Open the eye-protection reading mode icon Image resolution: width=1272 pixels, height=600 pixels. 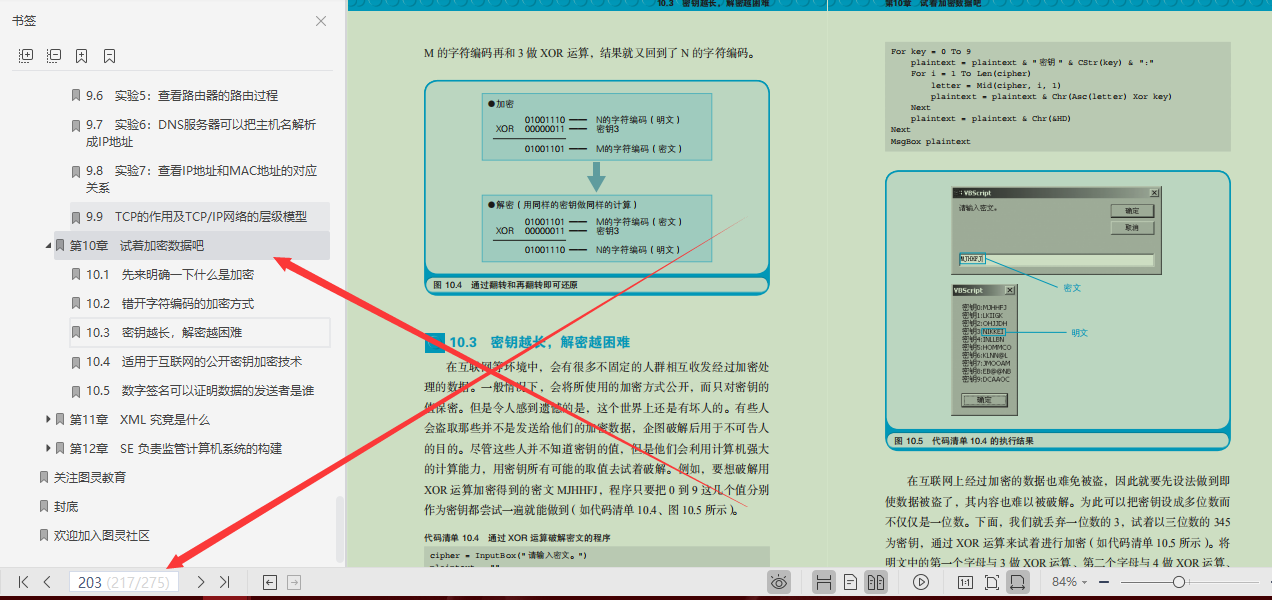click(x=780, y=582)
